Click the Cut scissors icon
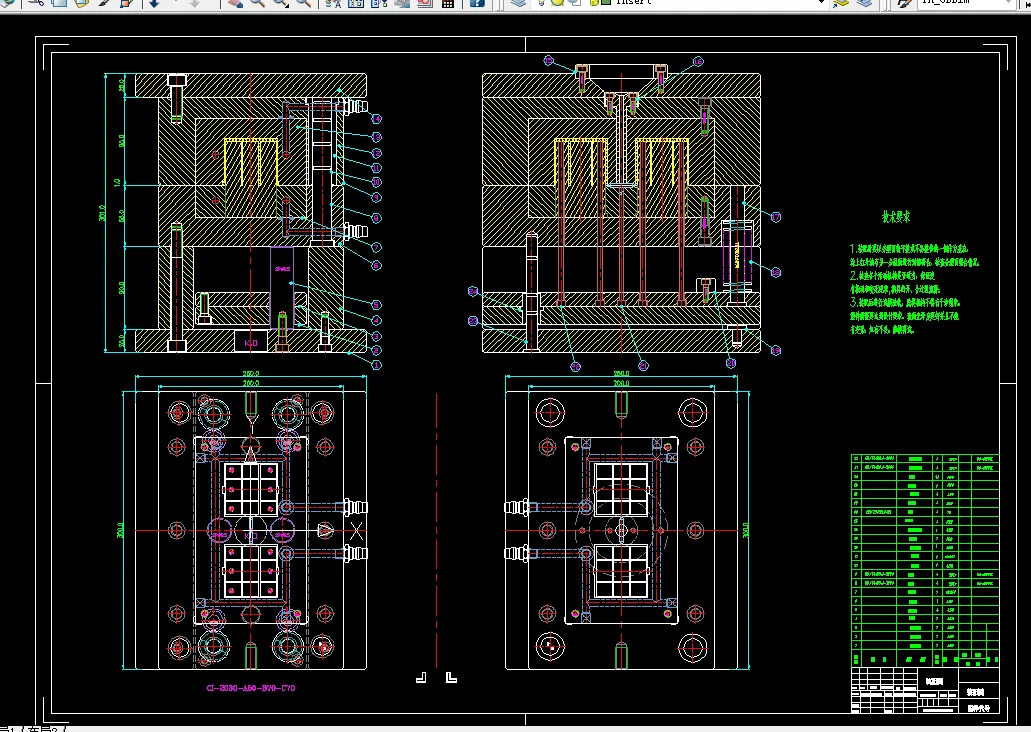 point(36,3)
